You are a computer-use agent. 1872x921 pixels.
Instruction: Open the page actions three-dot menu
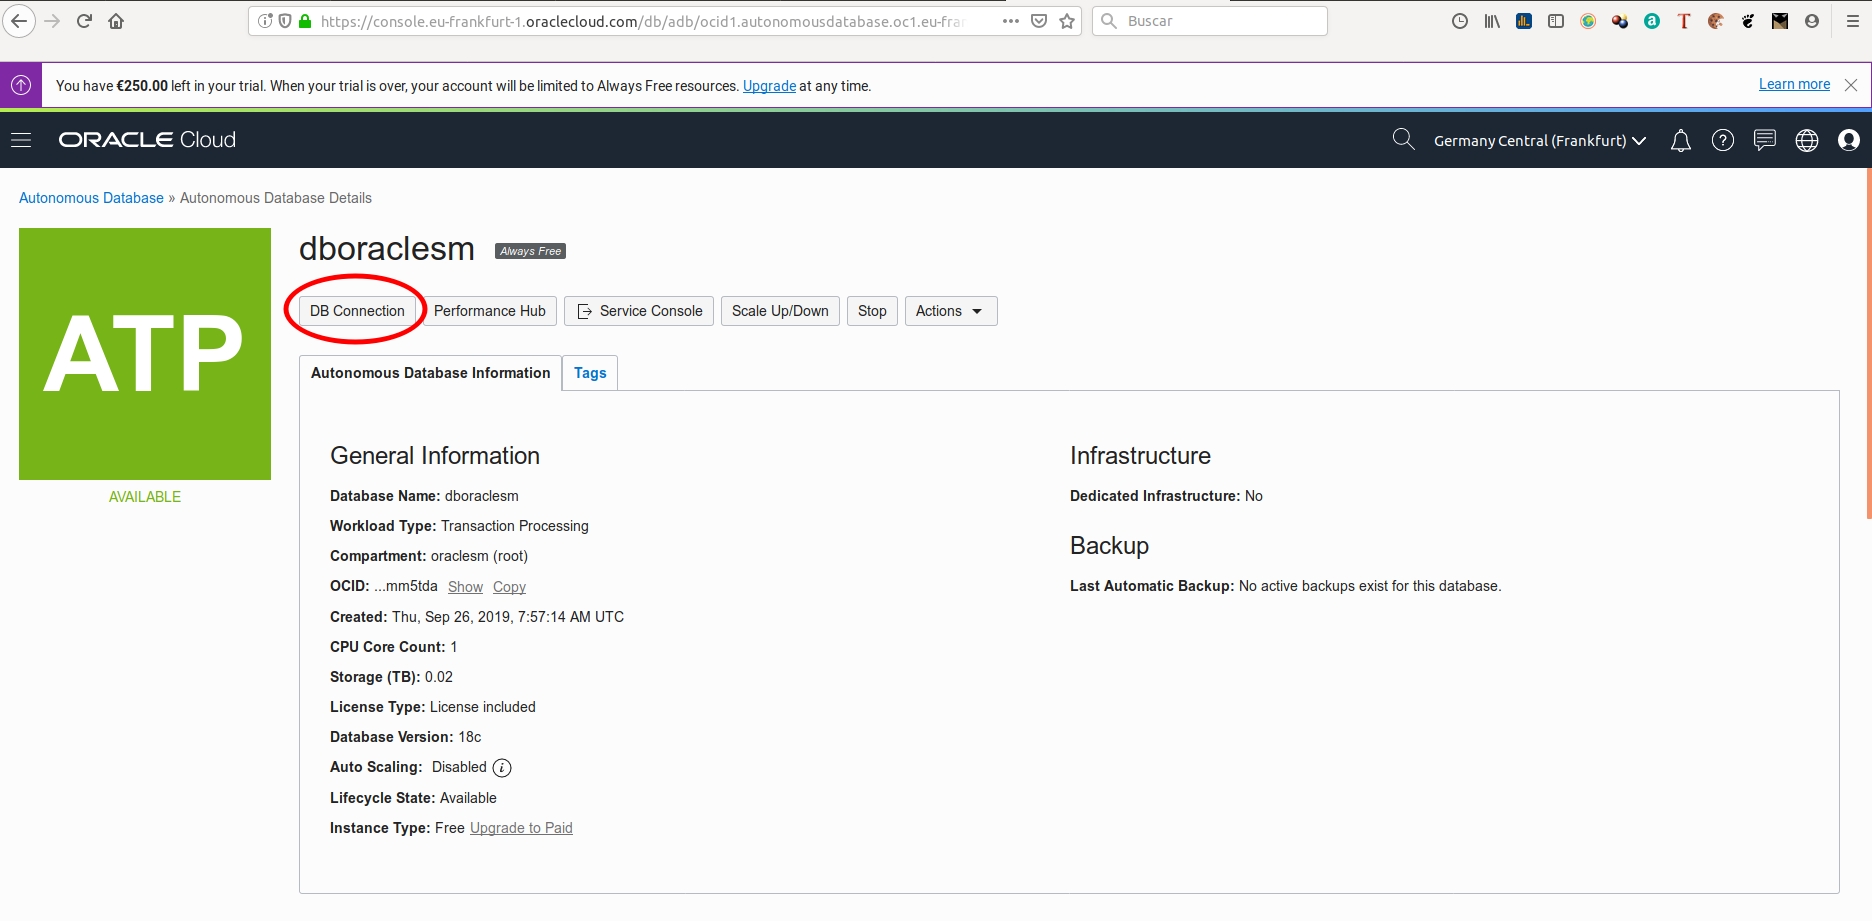1011,21
